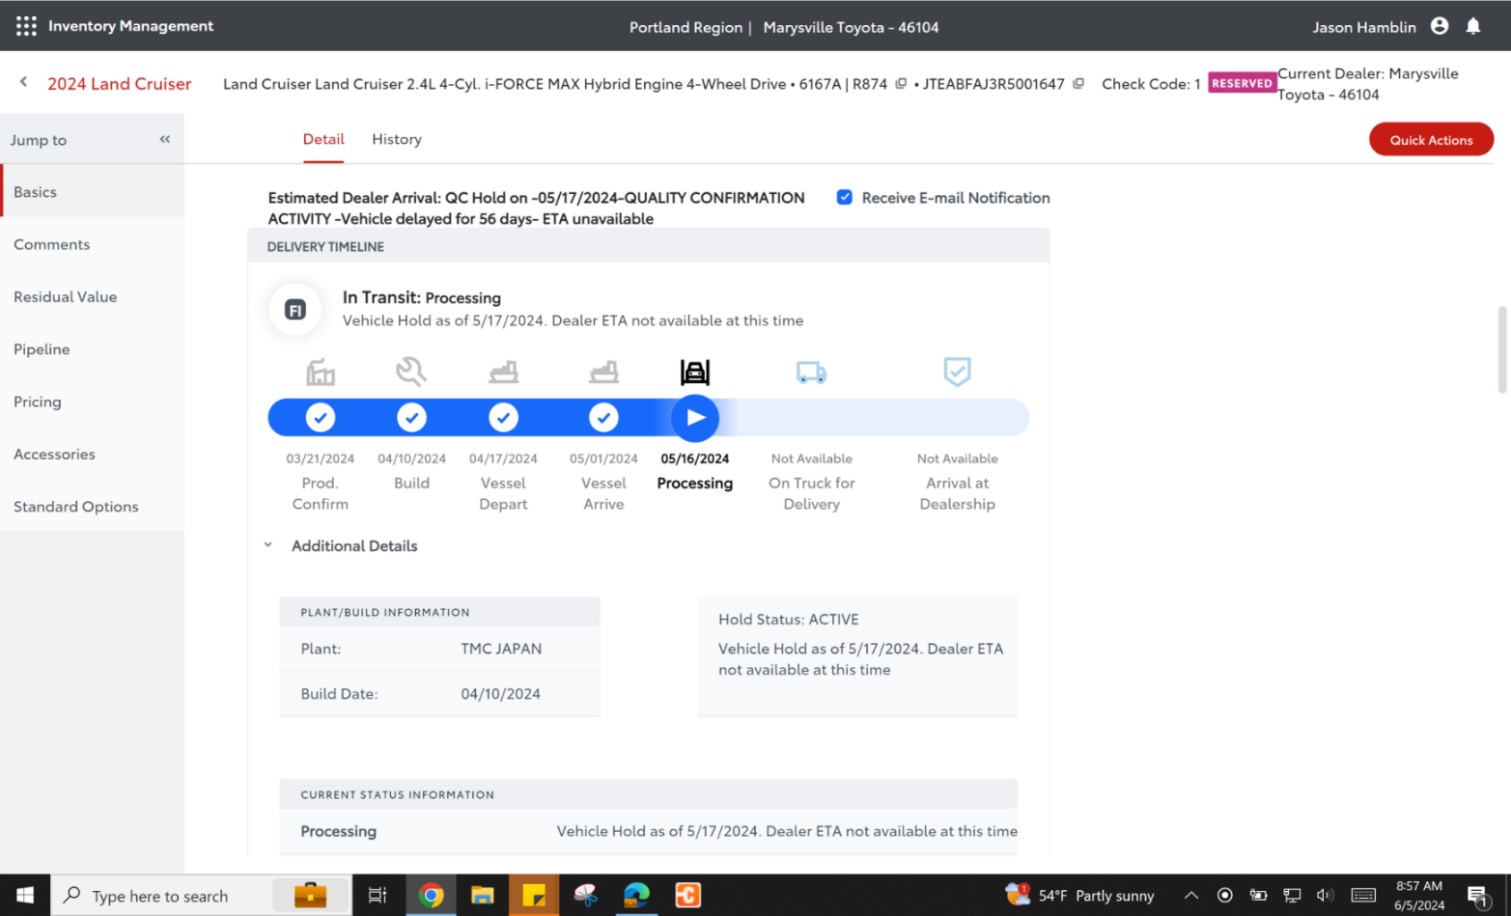
Task: Jump to Residual Value section
Action: coord(92,297)
